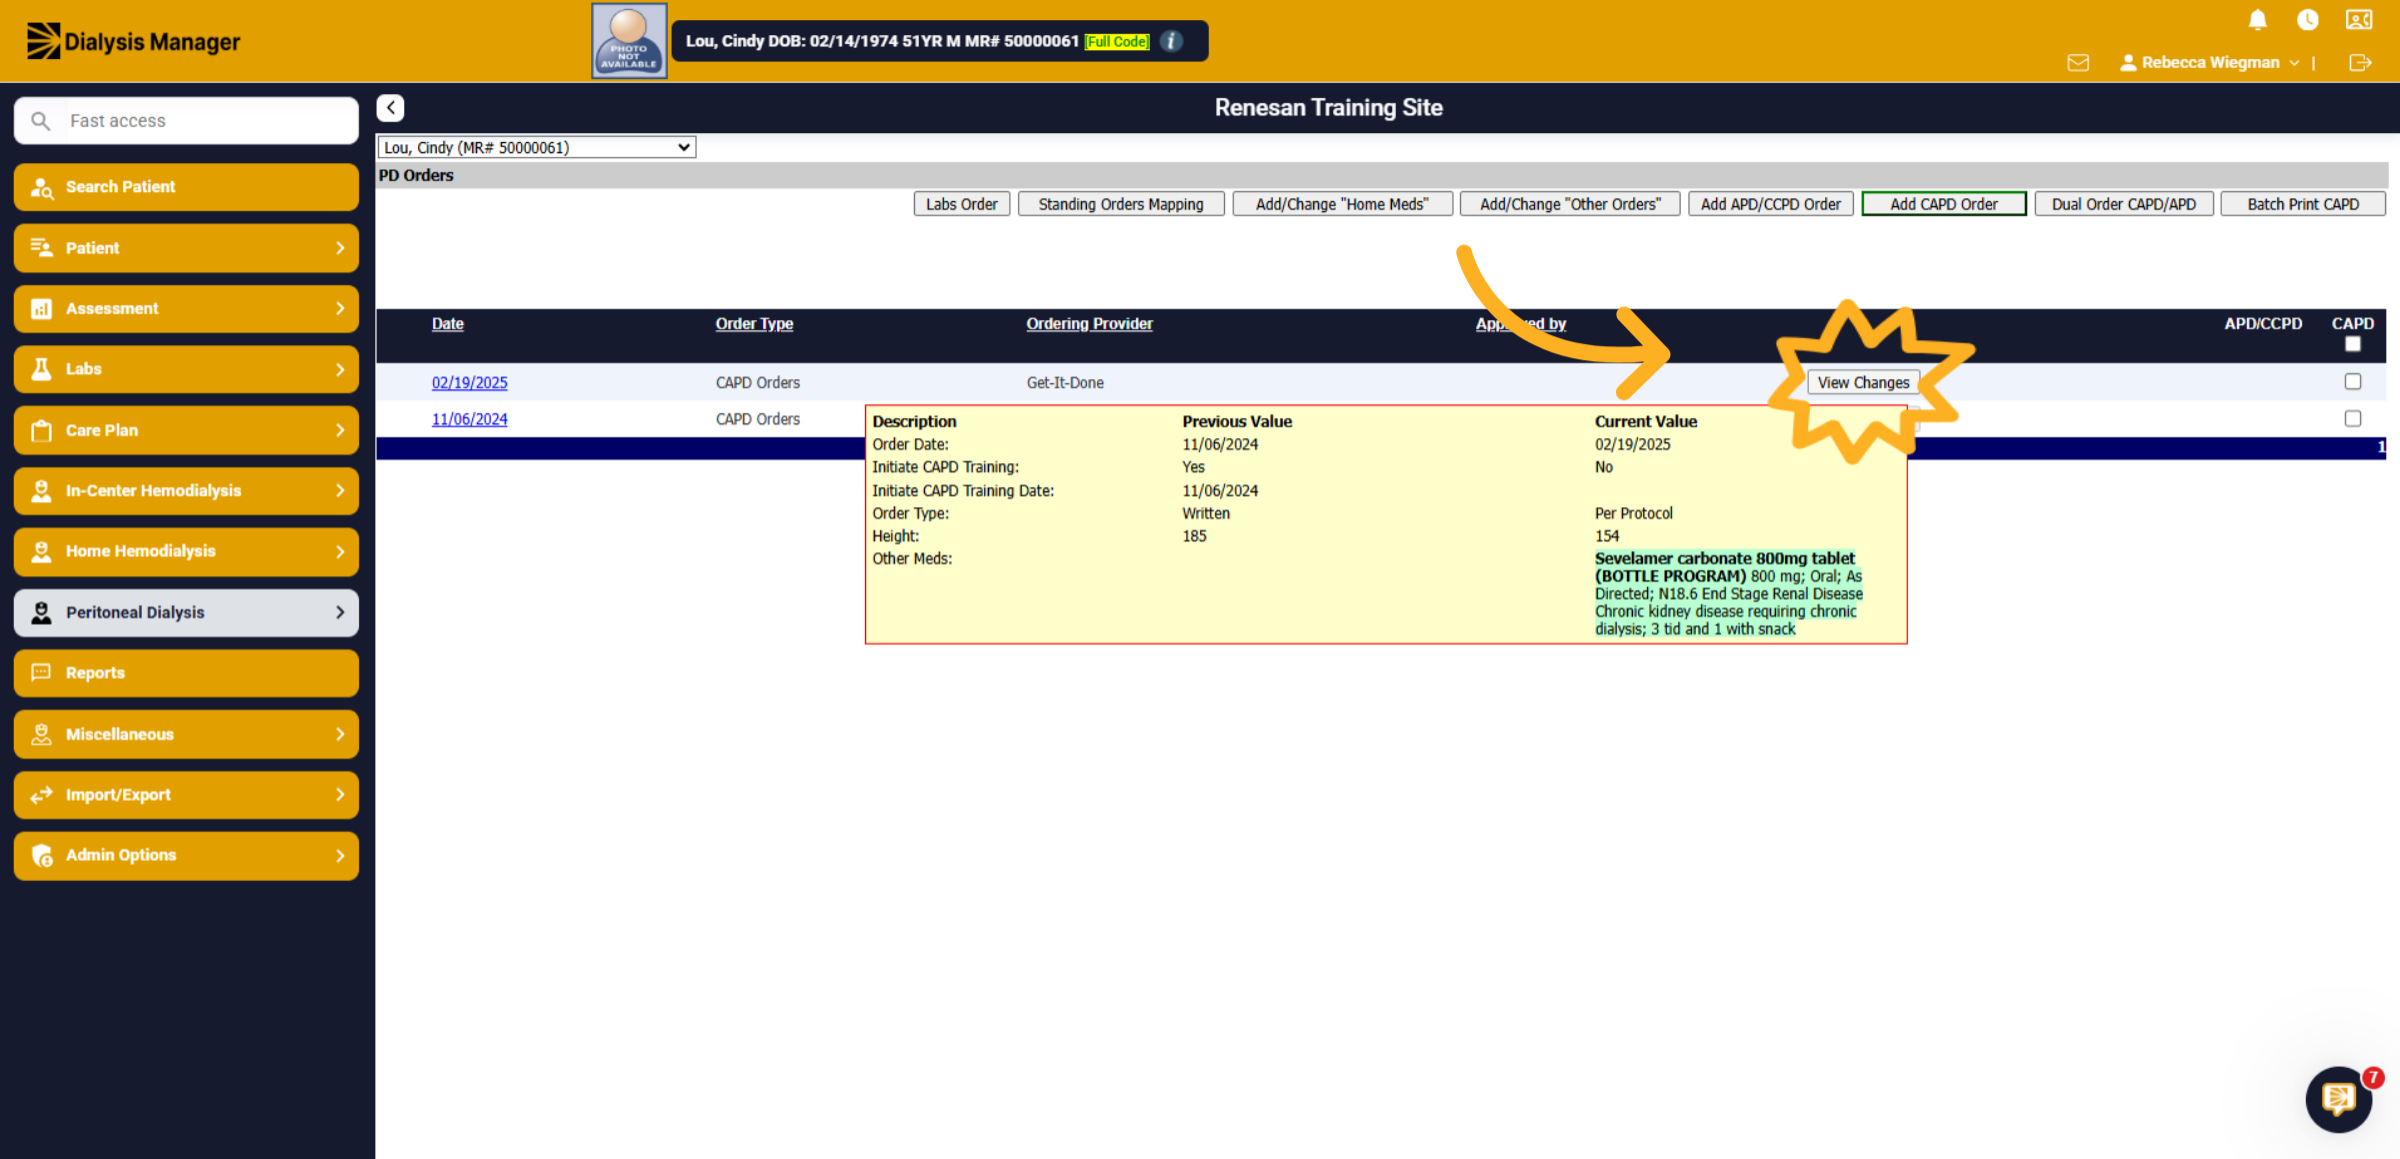Image resolution: width=2400 pixels, height=1159 pixels.
Task: Open the 02/19/2025 order link
Action: pos(470,383)
